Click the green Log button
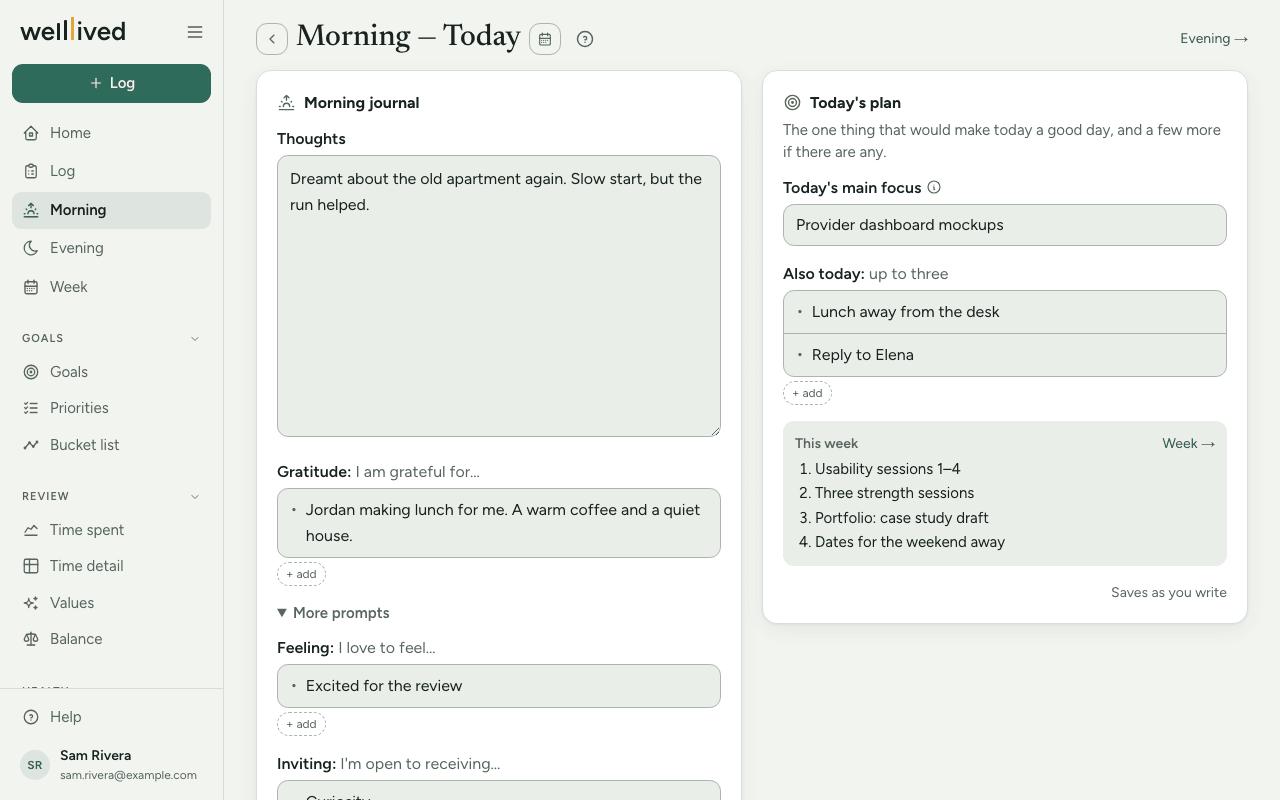 (111, 83)
